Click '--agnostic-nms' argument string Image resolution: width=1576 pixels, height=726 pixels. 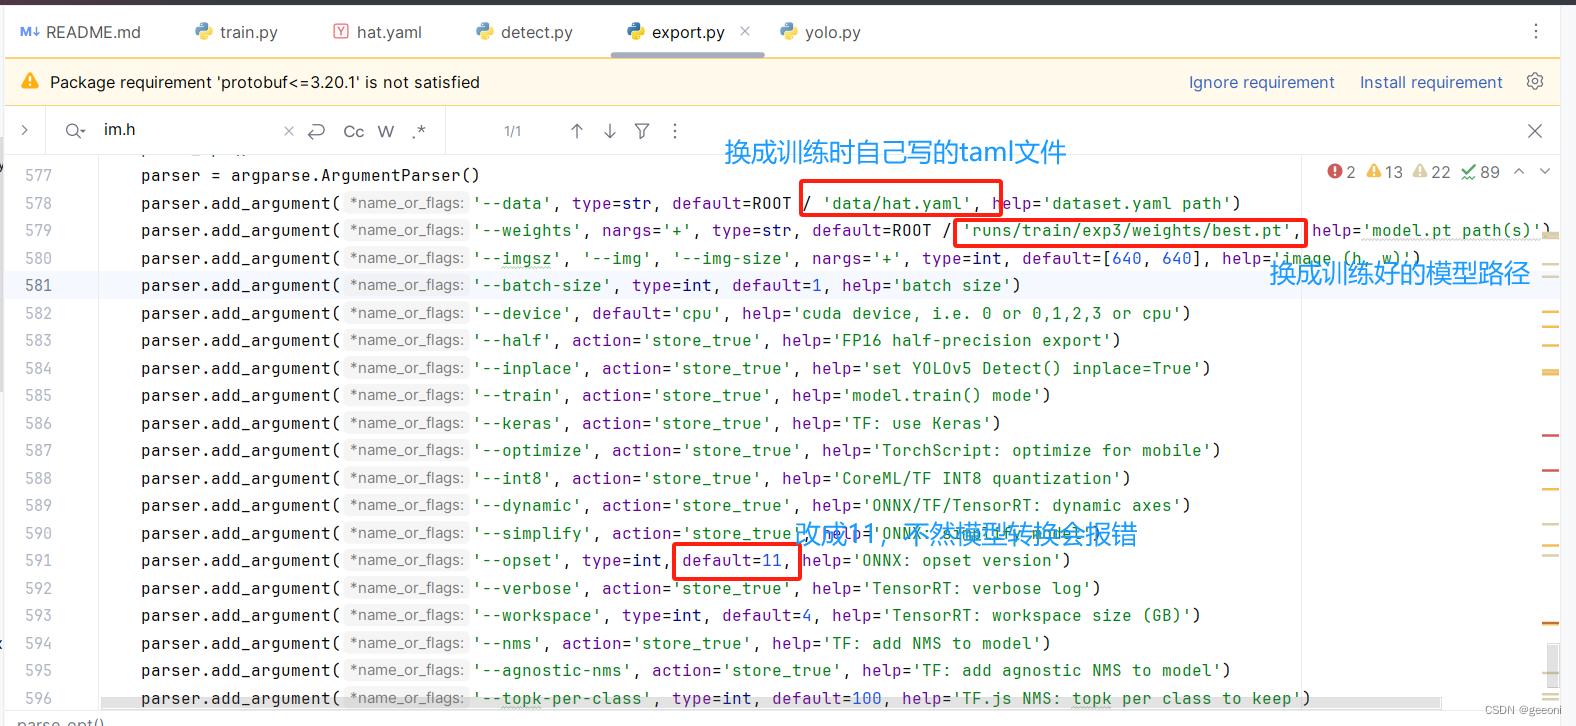click(x=551, y=670)
